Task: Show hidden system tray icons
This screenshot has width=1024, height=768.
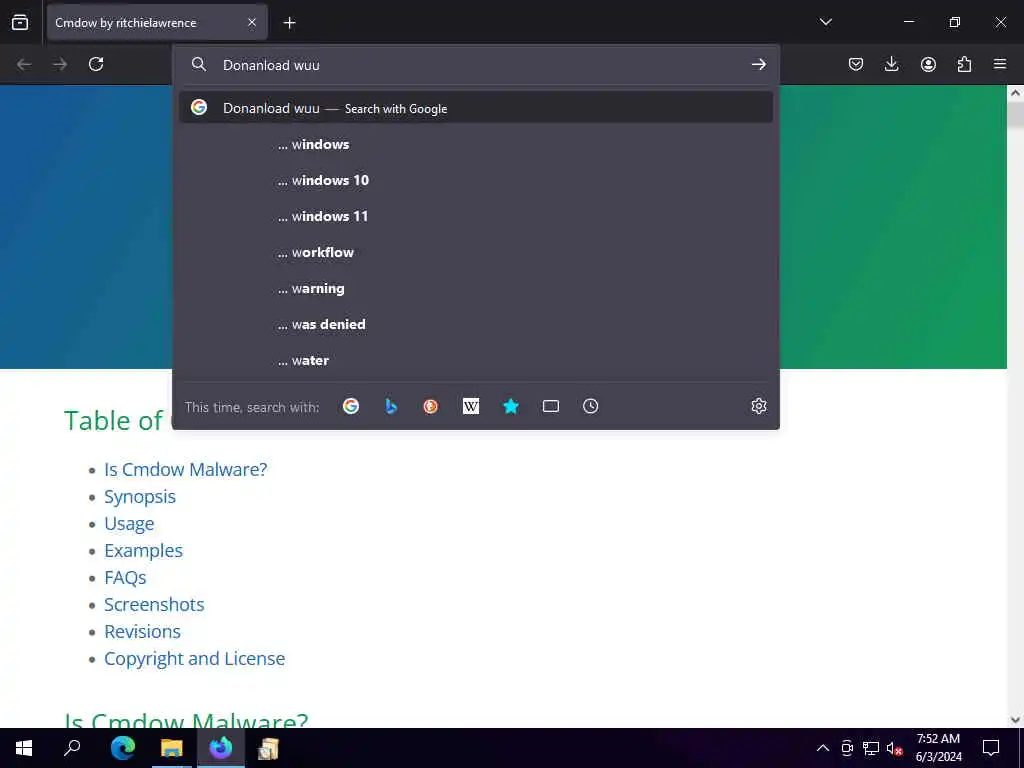Action: click(x=823, y=748)
